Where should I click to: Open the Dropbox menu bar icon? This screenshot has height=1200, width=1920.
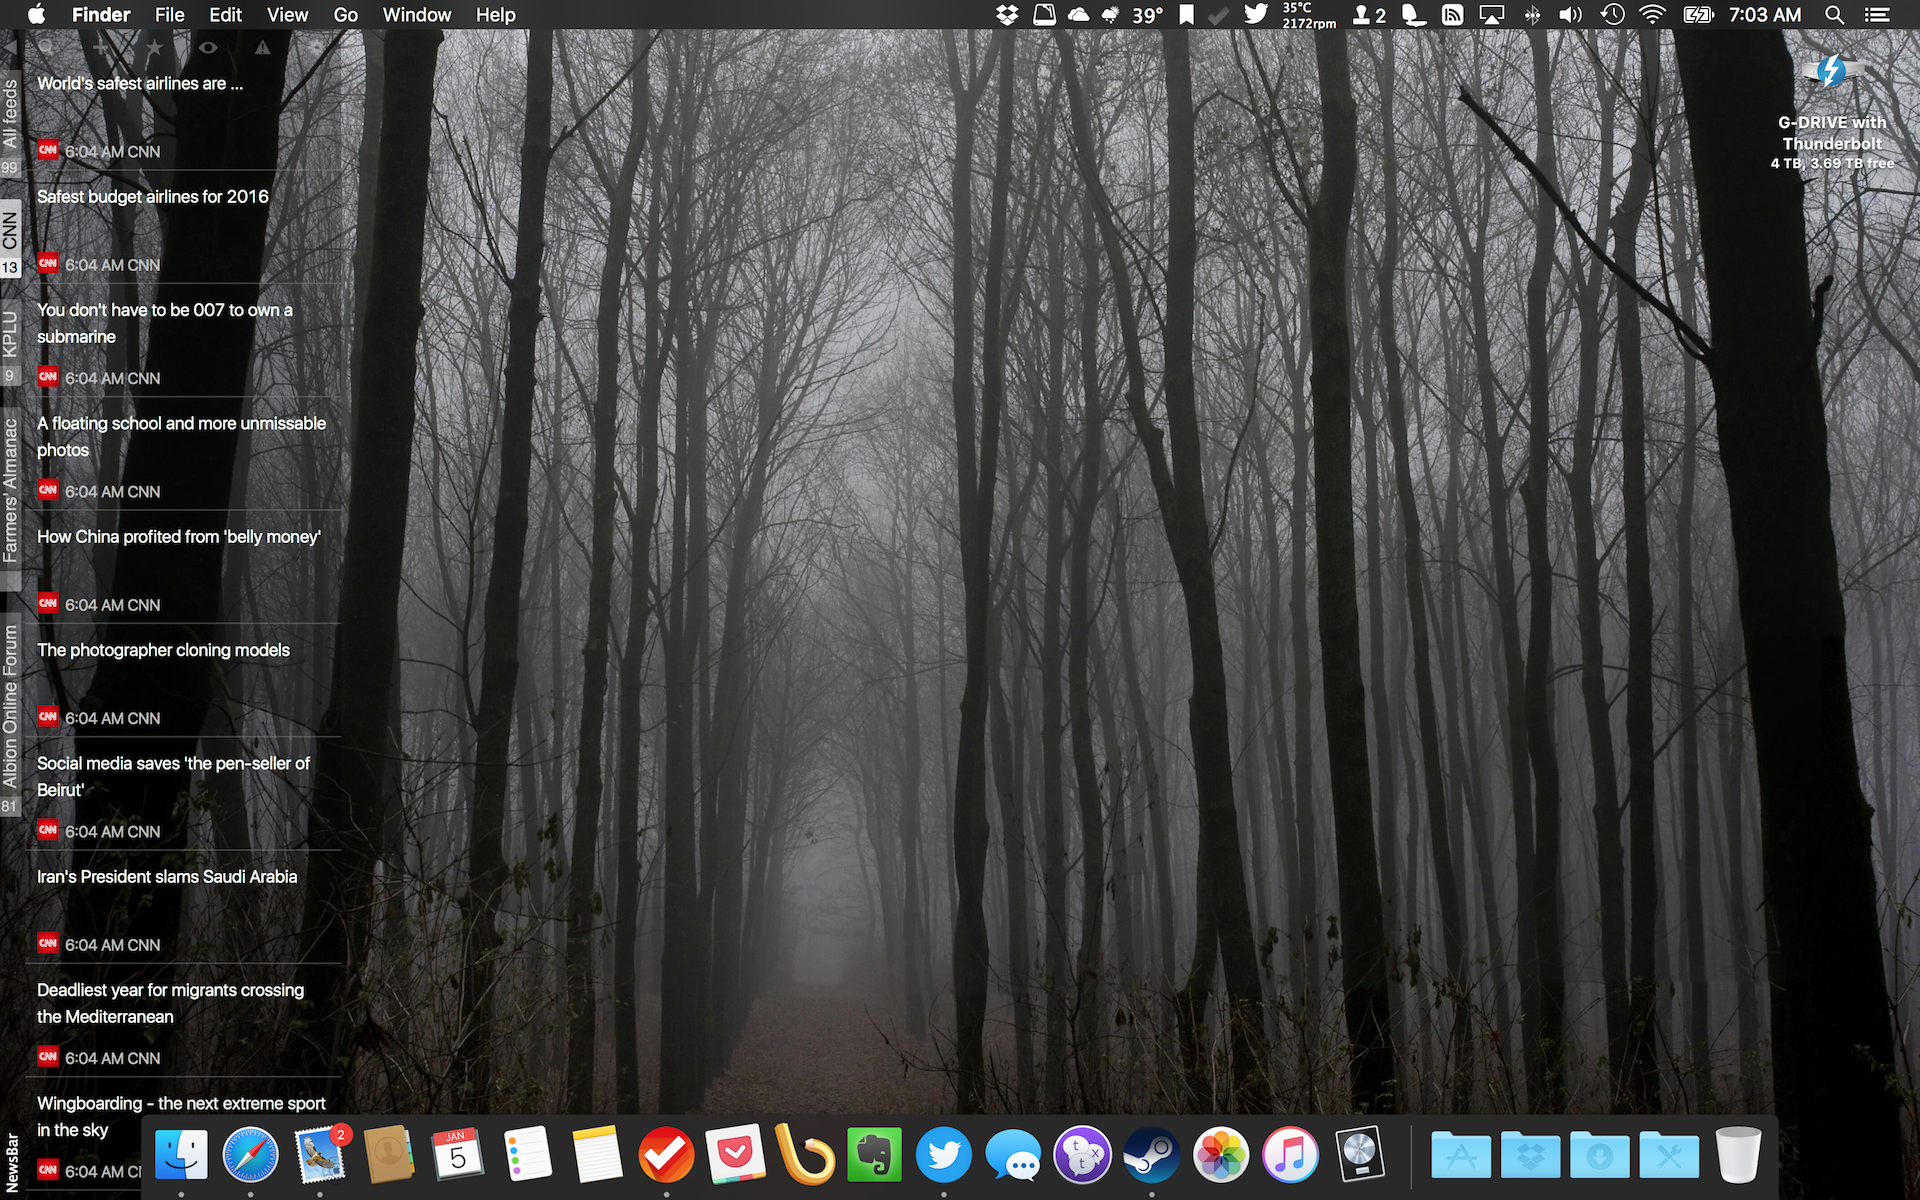click(x=1007, y=15)
